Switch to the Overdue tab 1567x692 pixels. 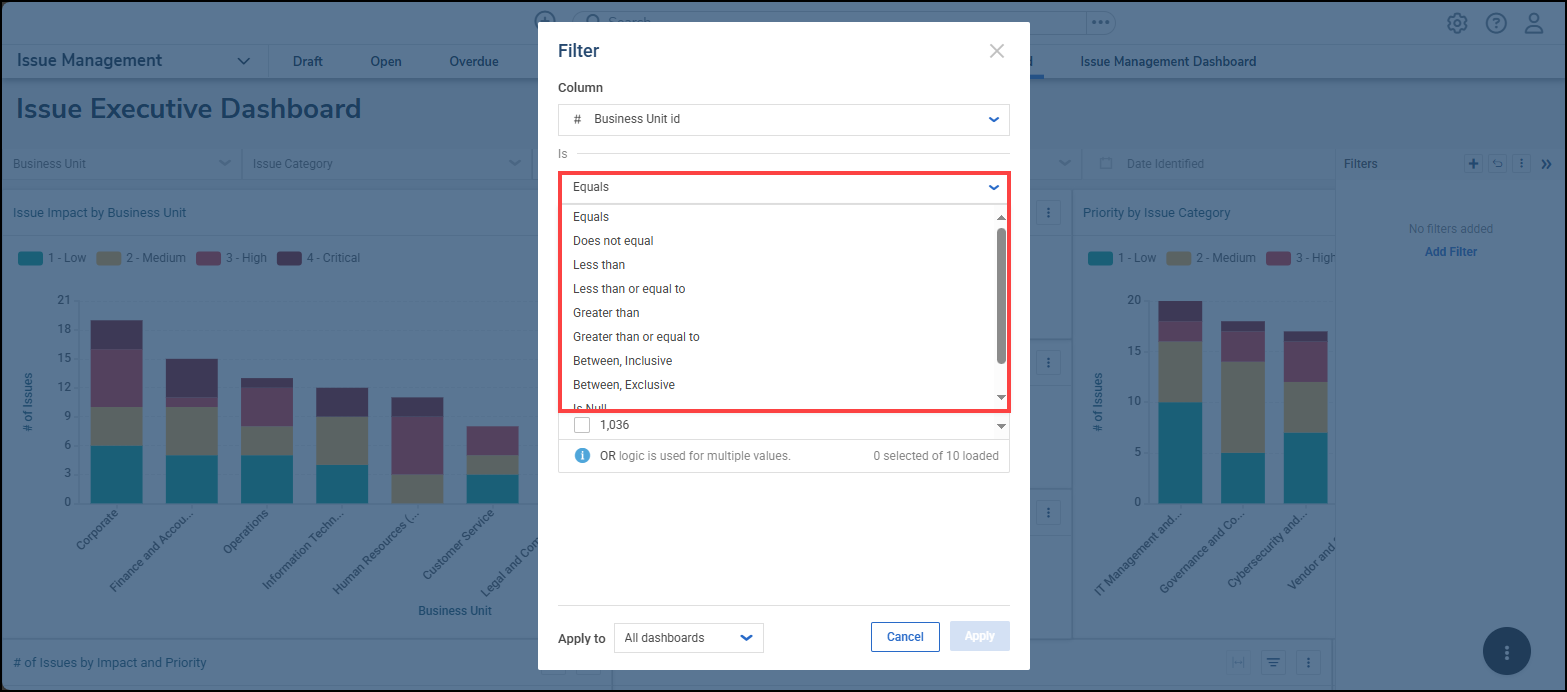coord(473,61)
